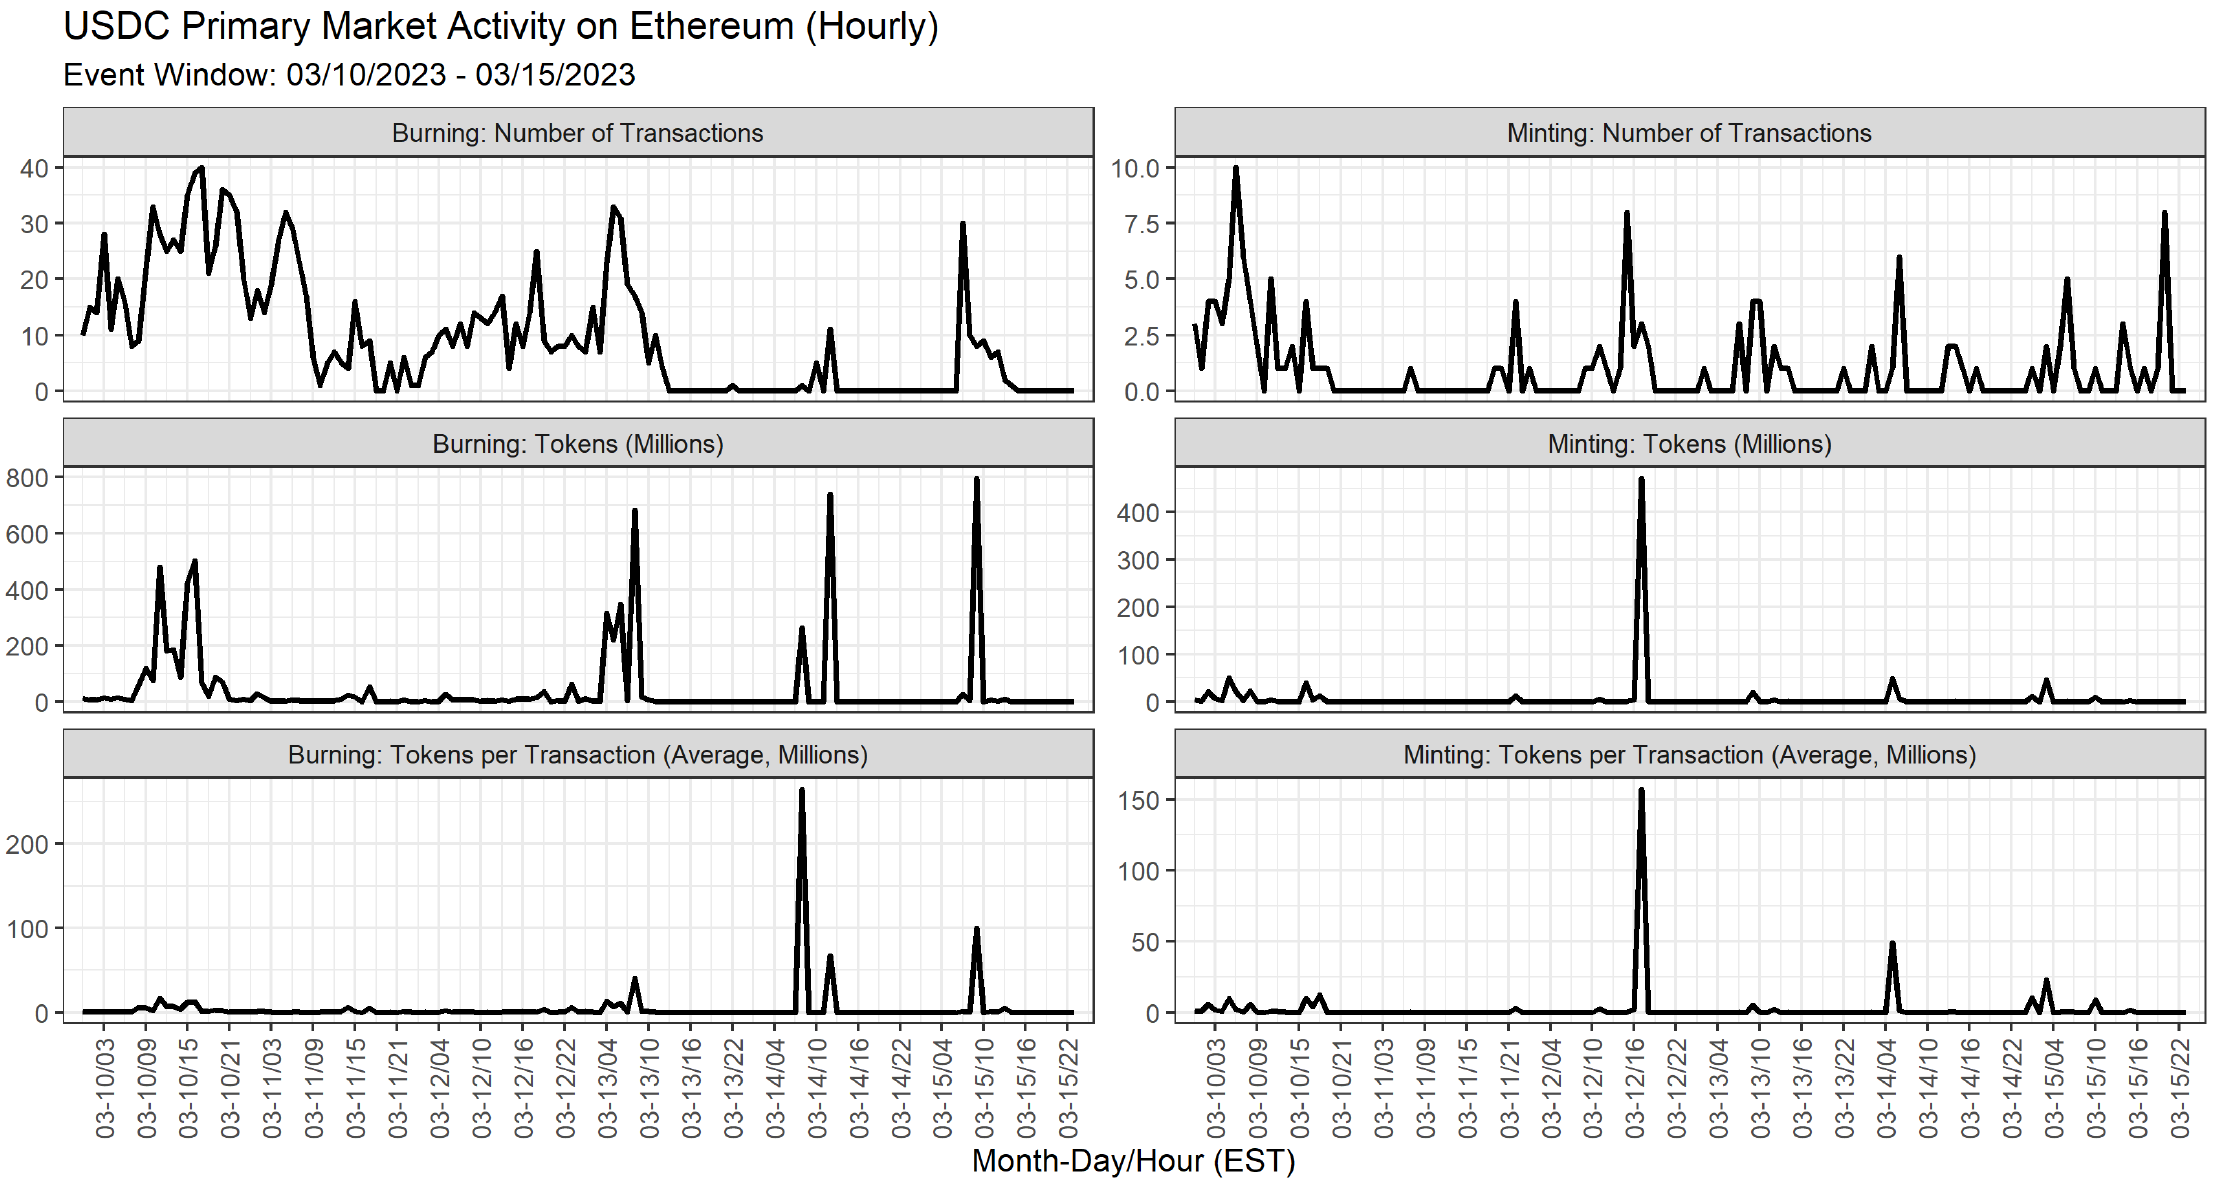Click the 03-10/03 tick label on left axis
Screen dimensions: 2214x1192
pos(105,1088)
